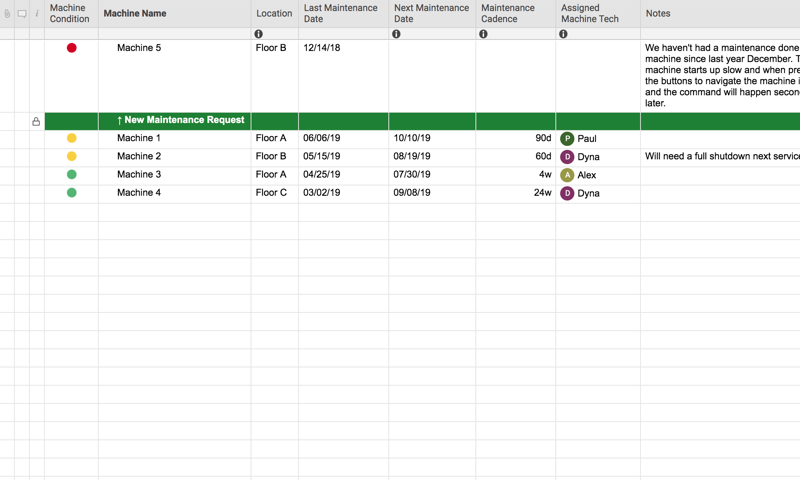Select the yellow condition dot for Machine 1
The width and height of the screenshot is (800, 480).
[71, 139]
